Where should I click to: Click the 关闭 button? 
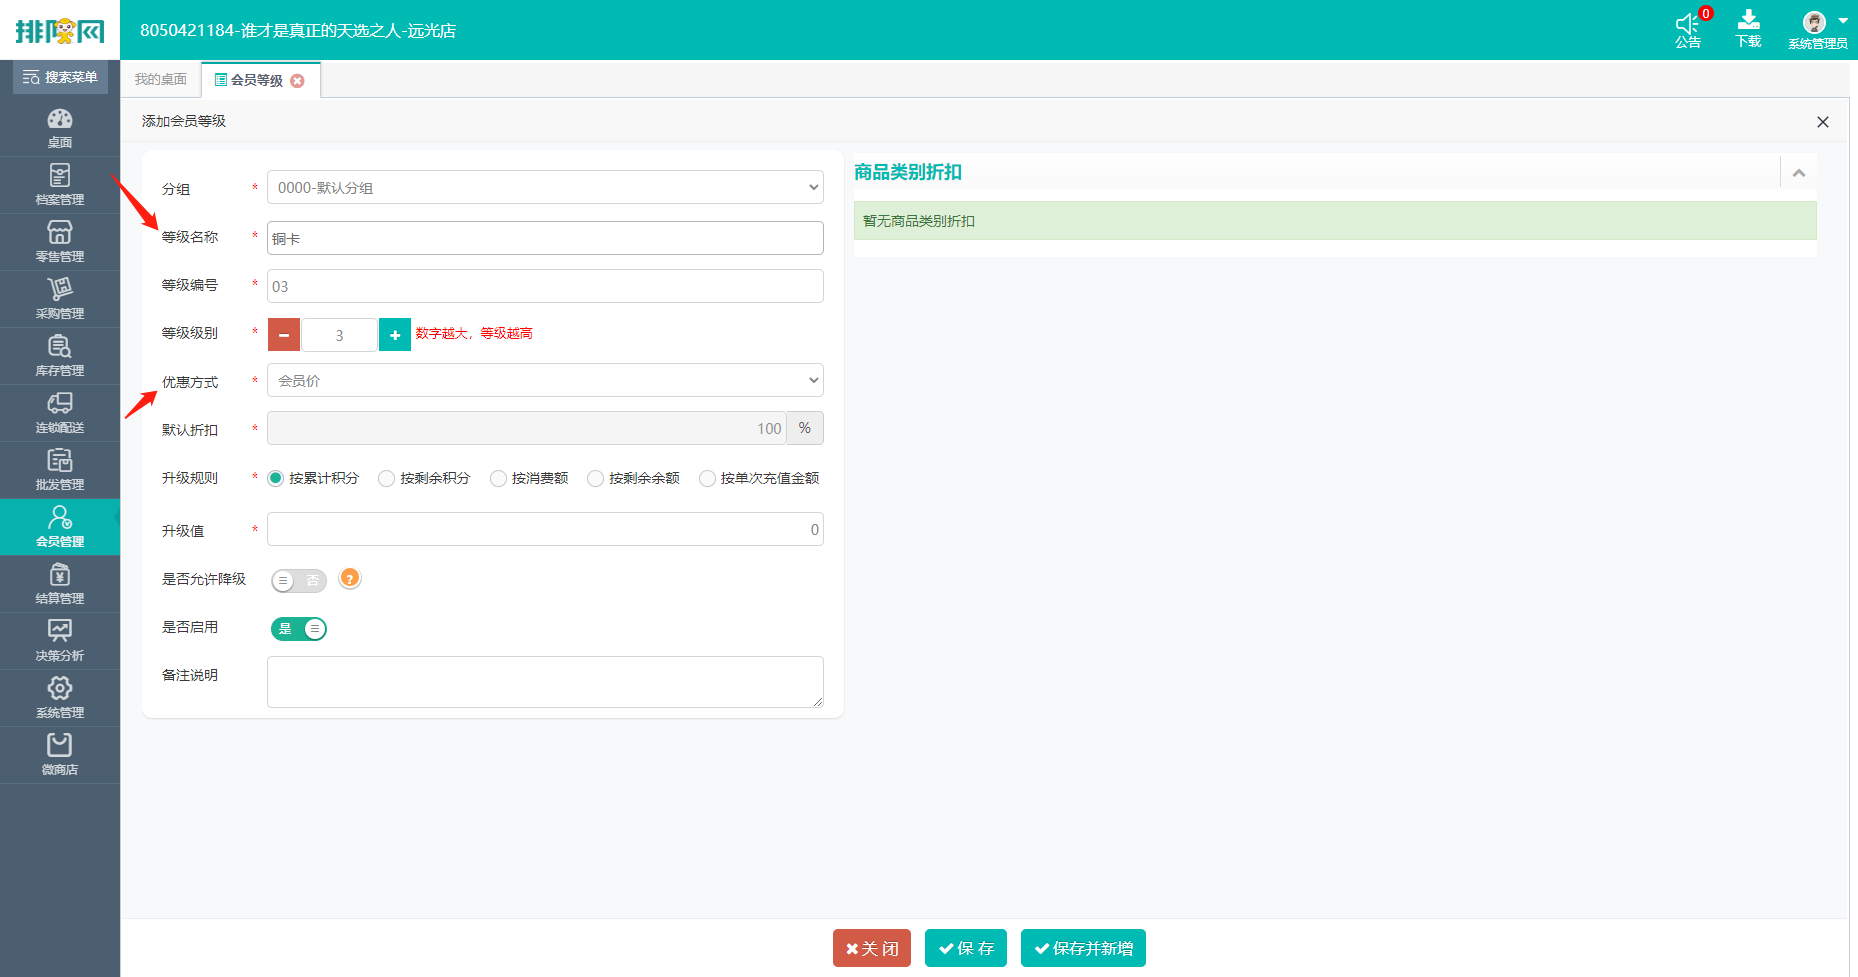click(x=872, y=948)
